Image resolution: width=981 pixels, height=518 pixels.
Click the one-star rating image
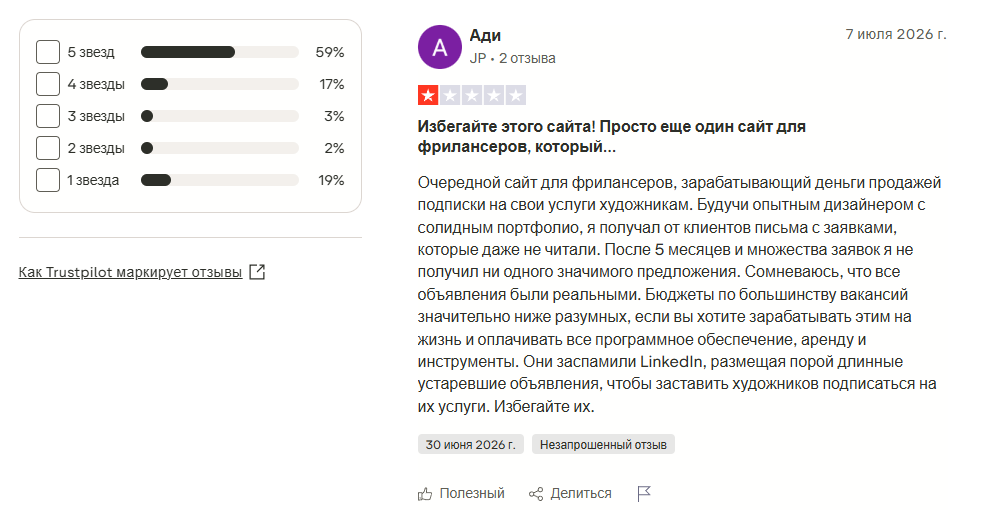point(472,95)
